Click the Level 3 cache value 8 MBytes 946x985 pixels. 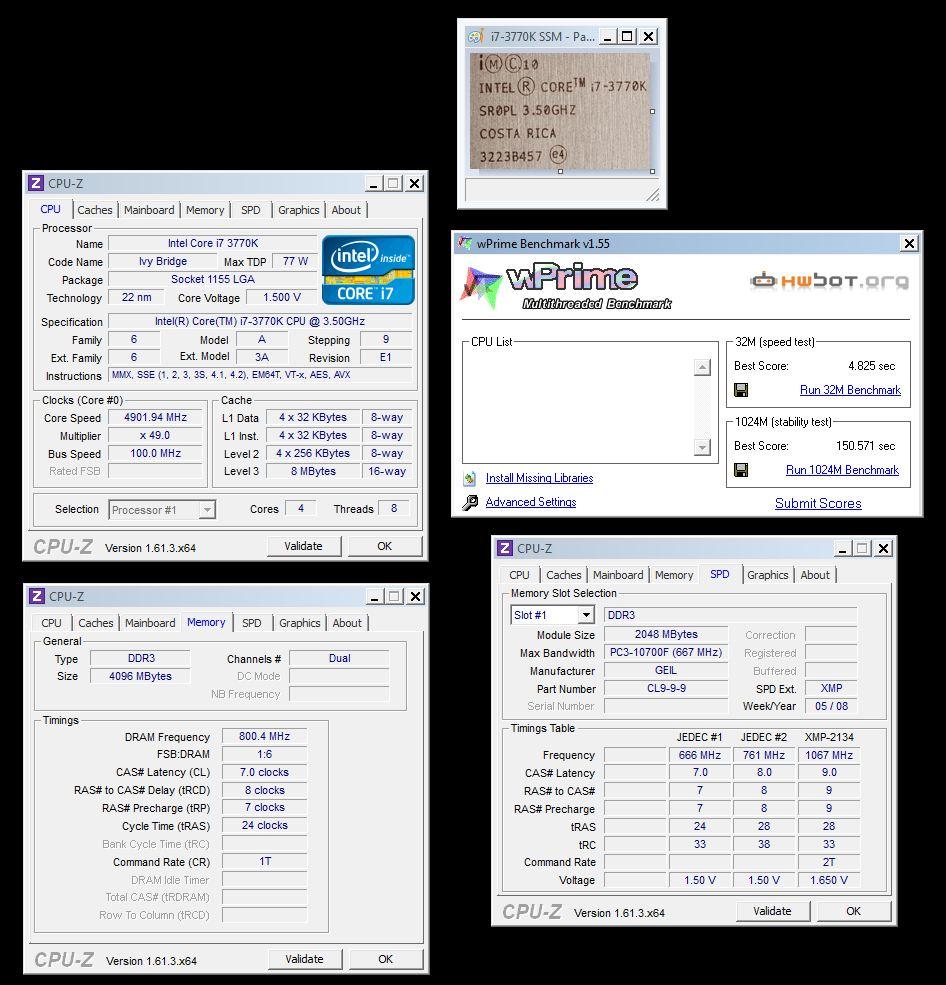313,471
